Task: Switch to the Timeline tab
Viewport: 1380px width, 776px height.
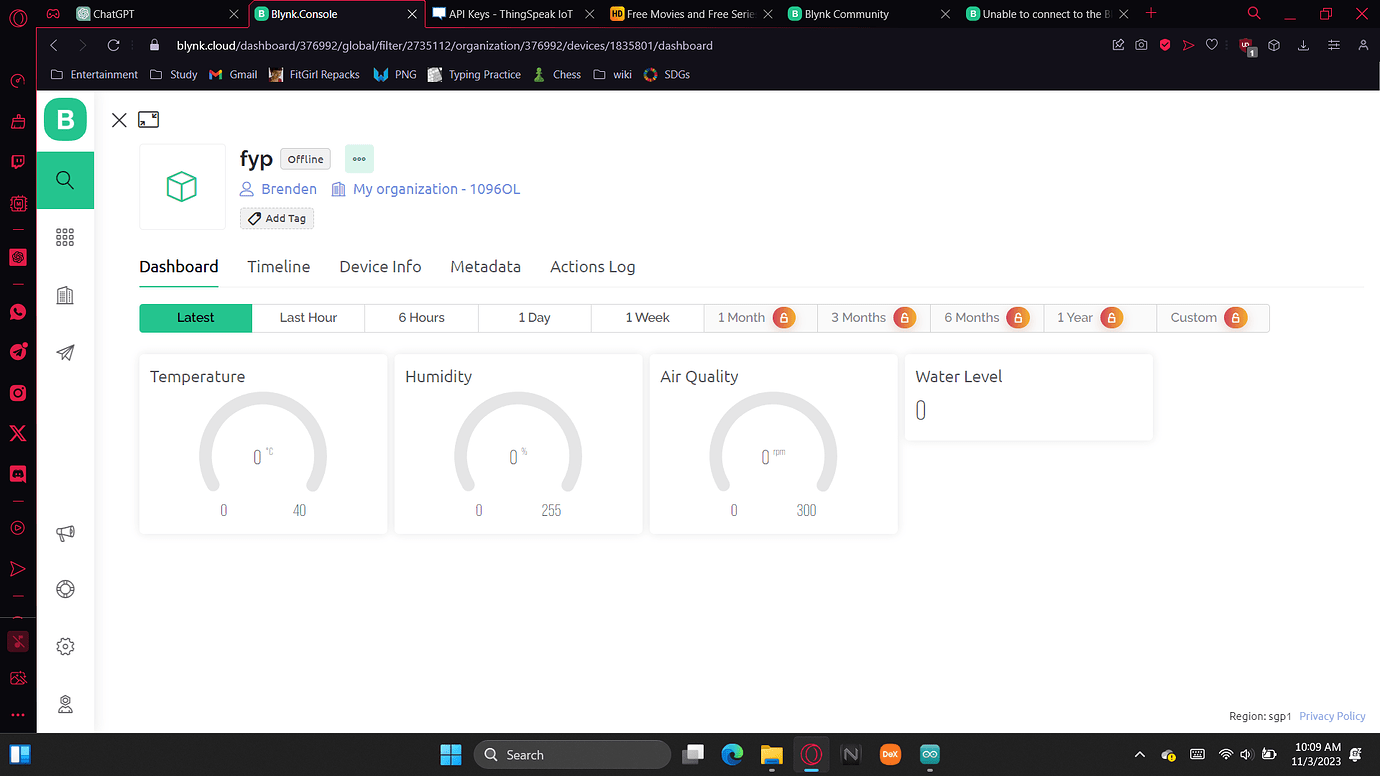Action: [278, 266]
